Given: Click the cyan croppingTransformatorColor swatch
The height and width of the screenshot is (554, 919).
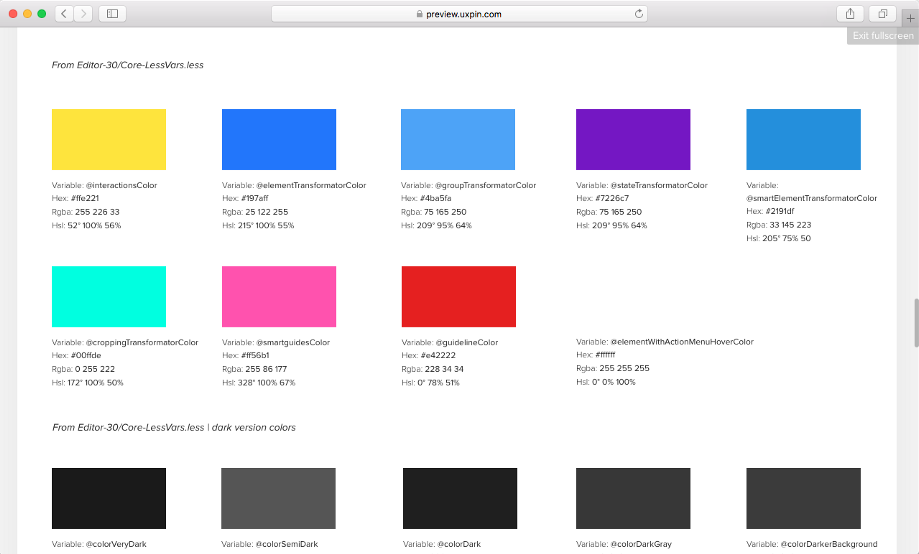Looking at the screenshot, I should (x=108, y=296).
